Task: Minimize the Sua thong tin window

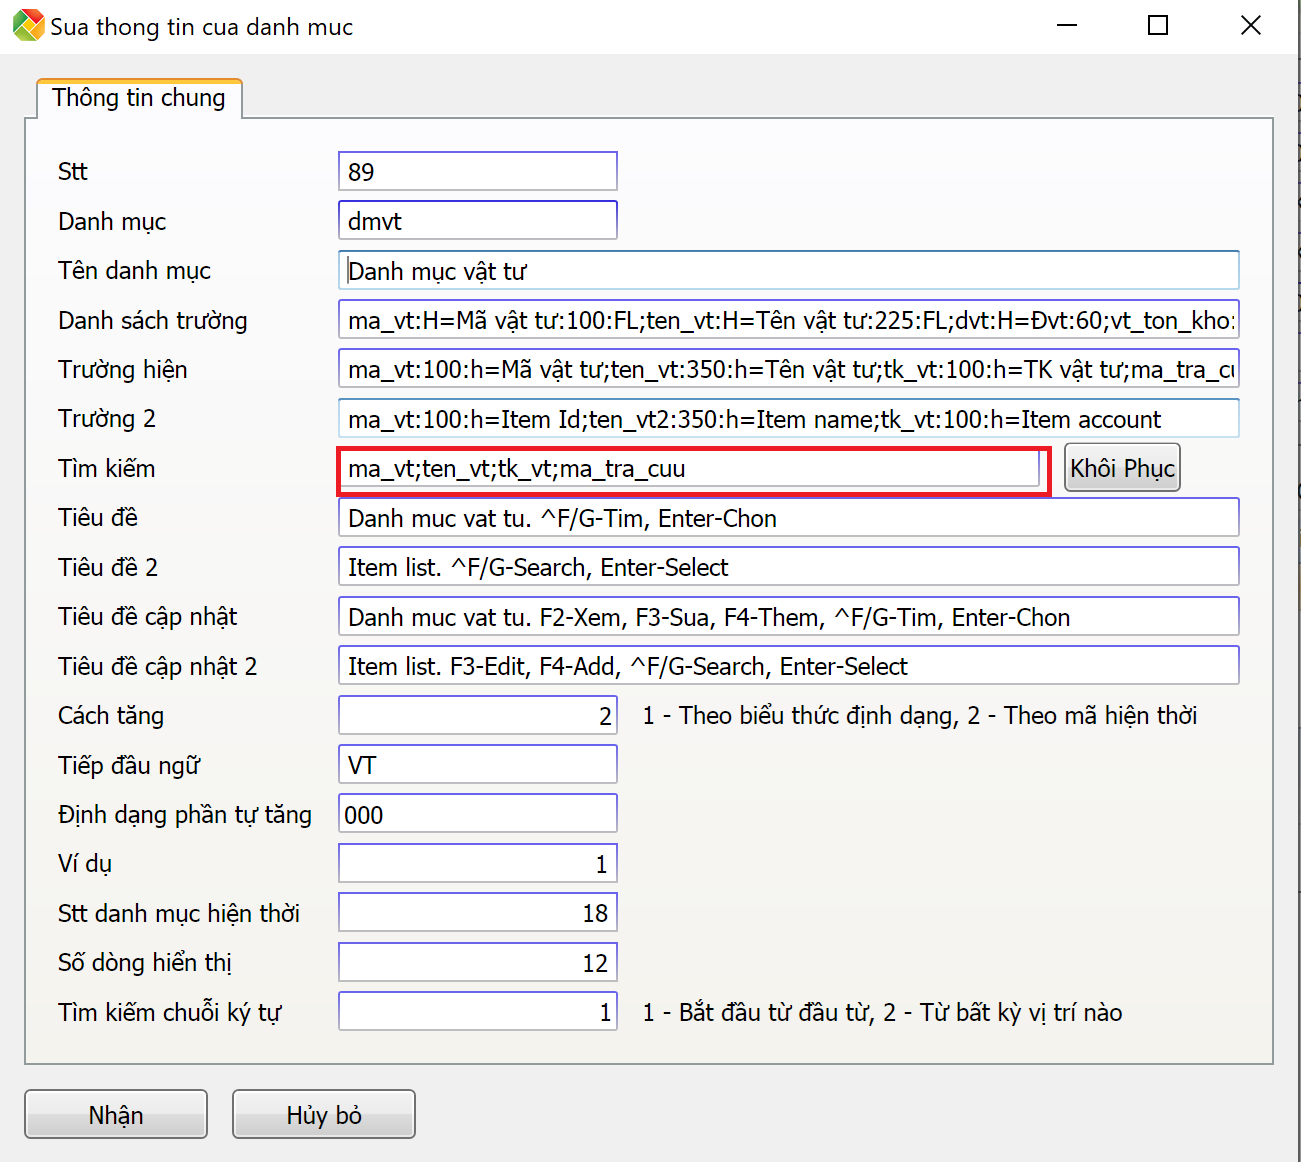Action: coord(1067,26)
